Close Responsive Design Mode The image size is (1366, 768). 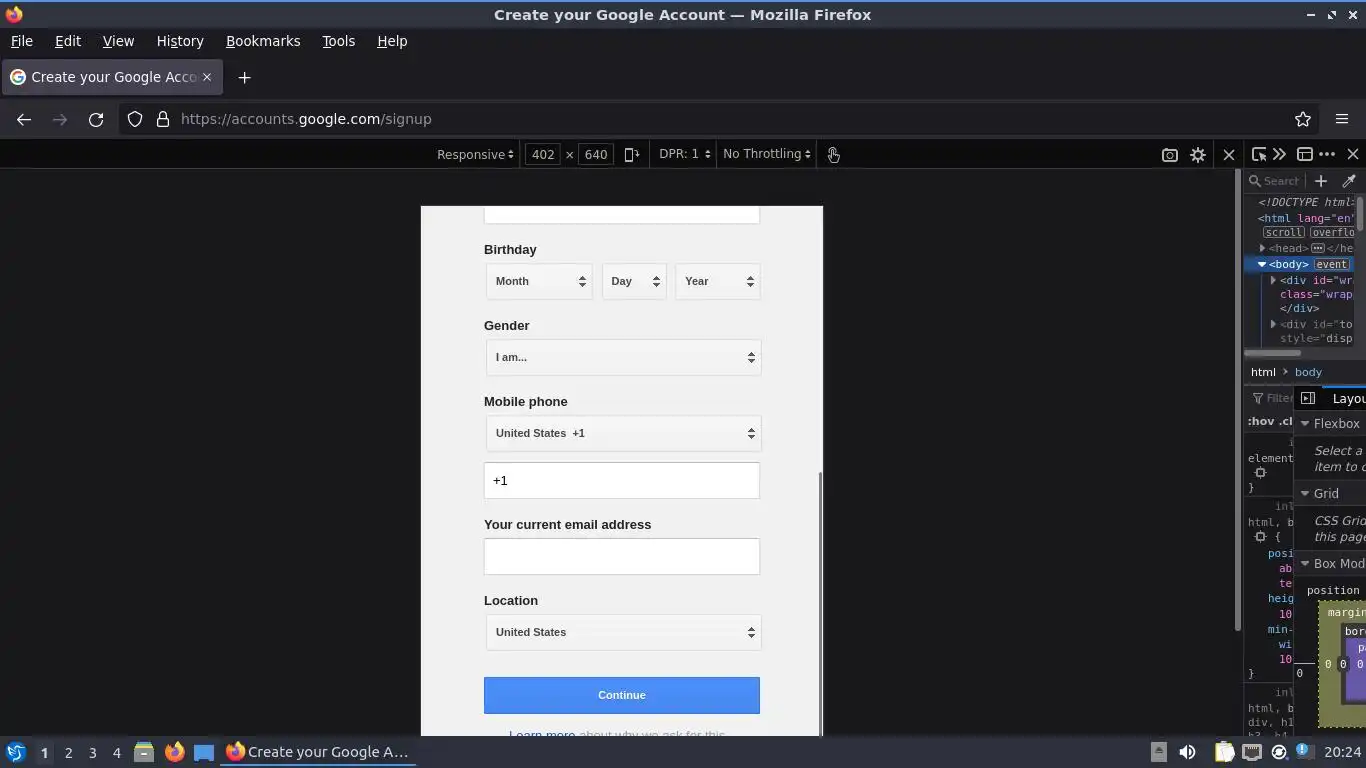1229,154
